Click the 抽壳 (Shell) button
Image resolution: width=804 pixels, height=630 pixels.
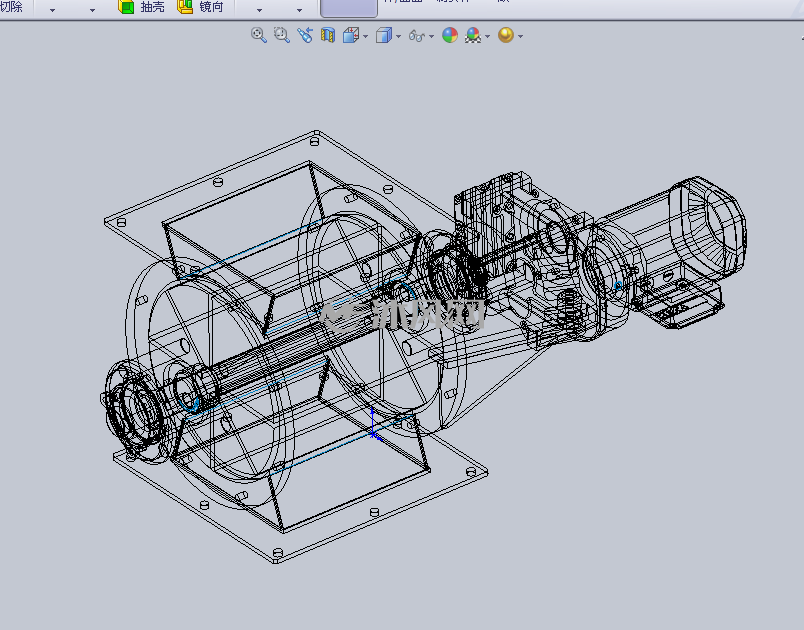(142, 7)
